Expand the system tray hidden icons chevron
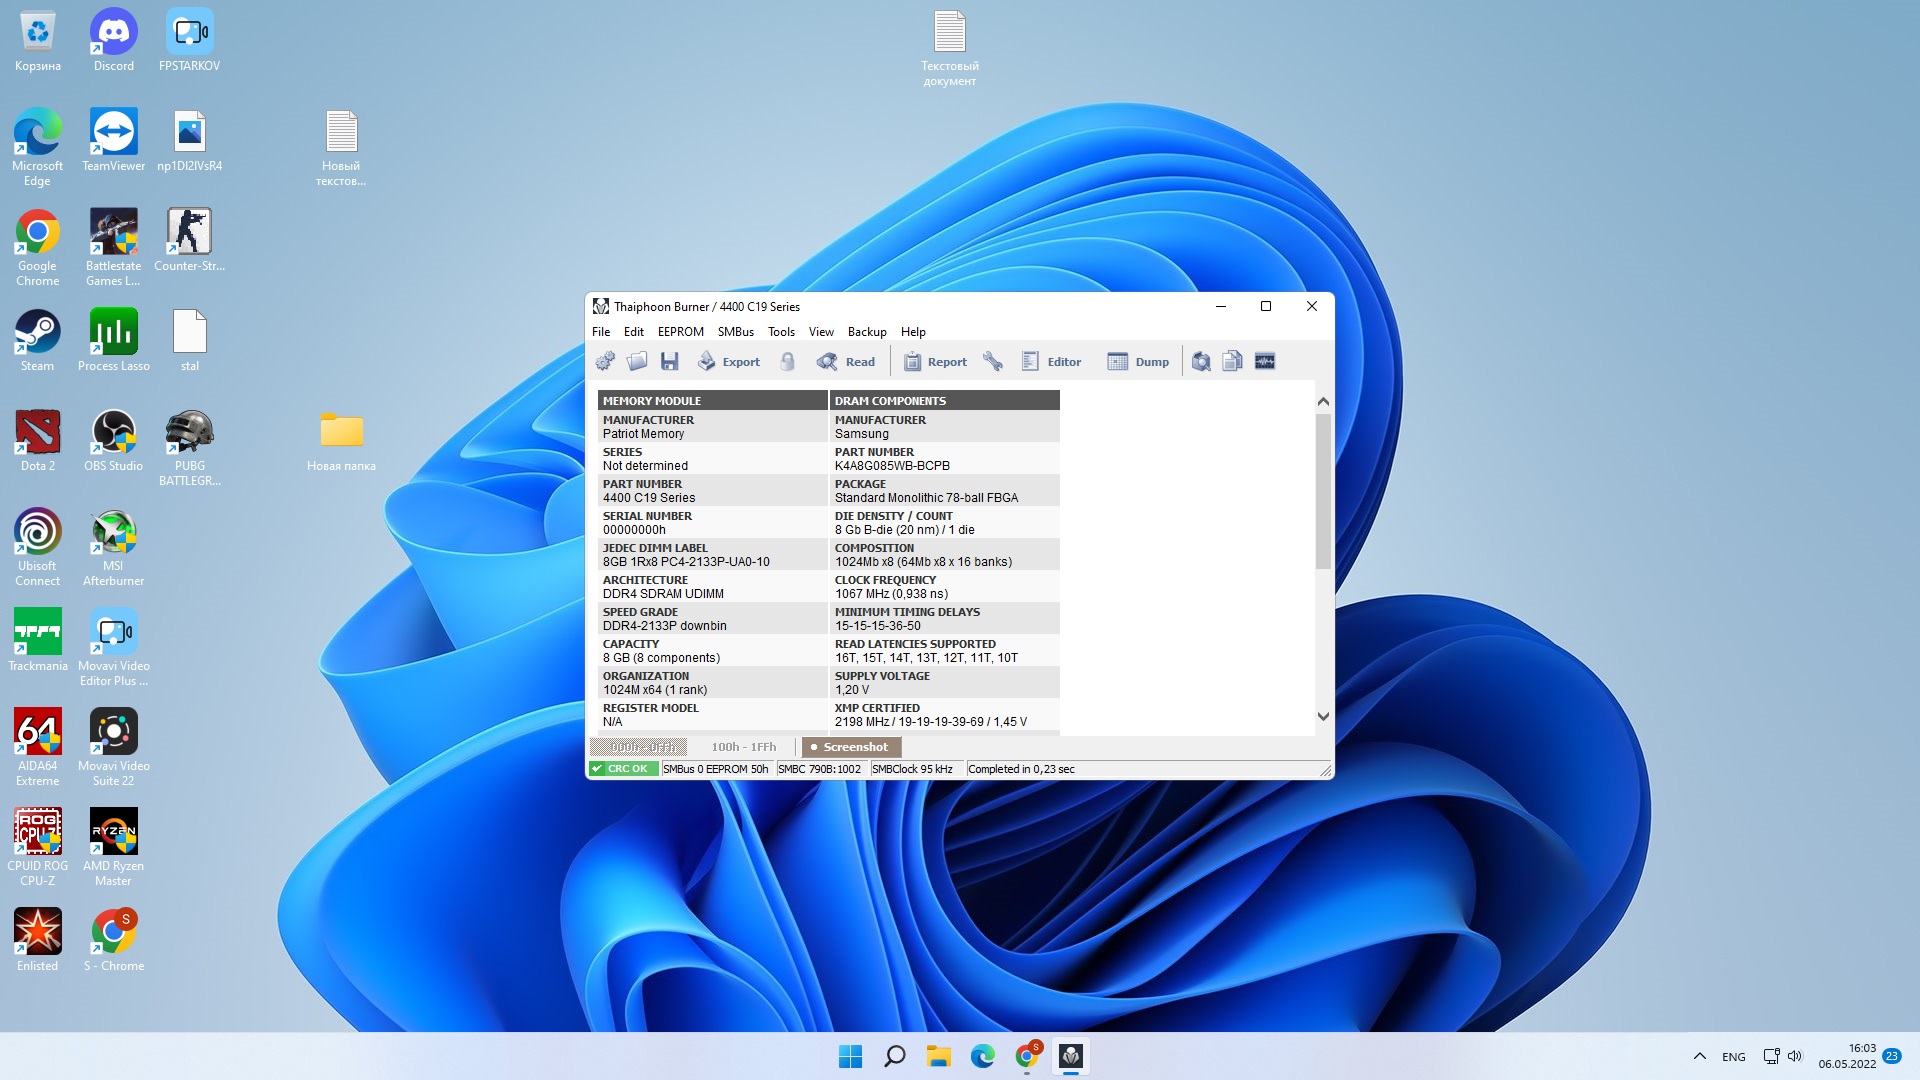Viewport: 1920px width, 1080px height. tap(1699, 1056)
